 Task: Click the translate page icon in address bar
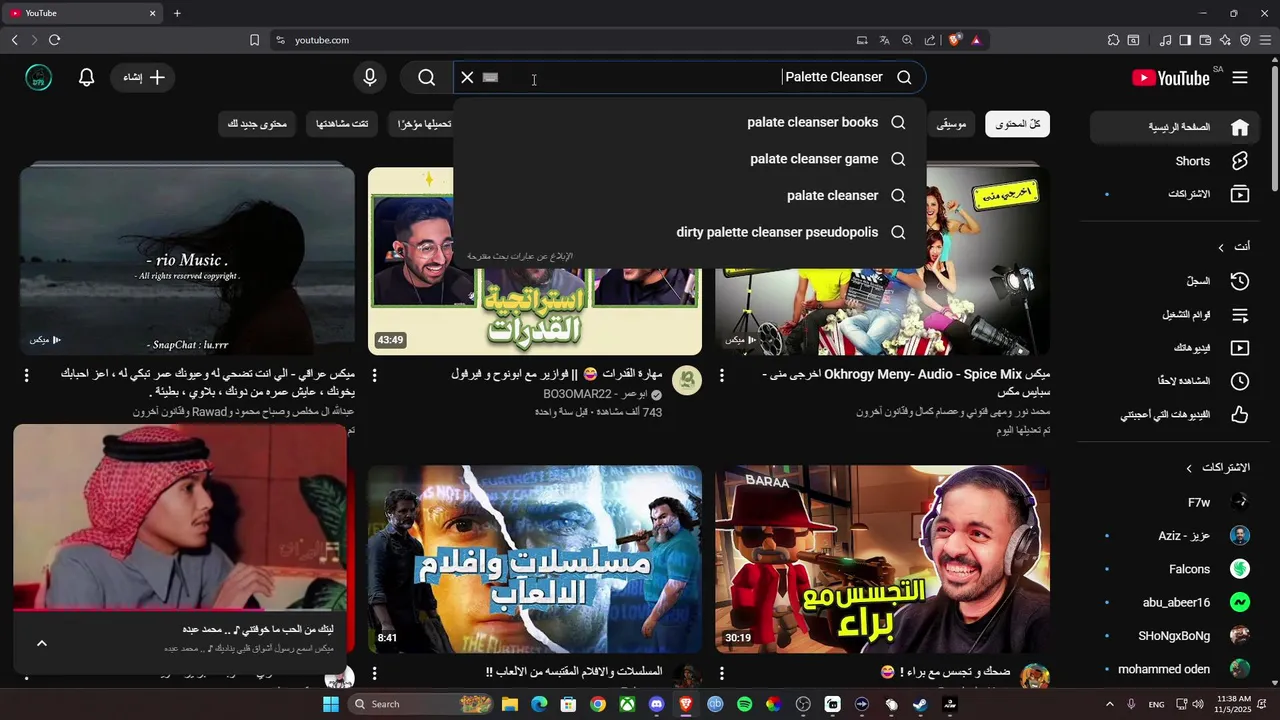(884, 40)
